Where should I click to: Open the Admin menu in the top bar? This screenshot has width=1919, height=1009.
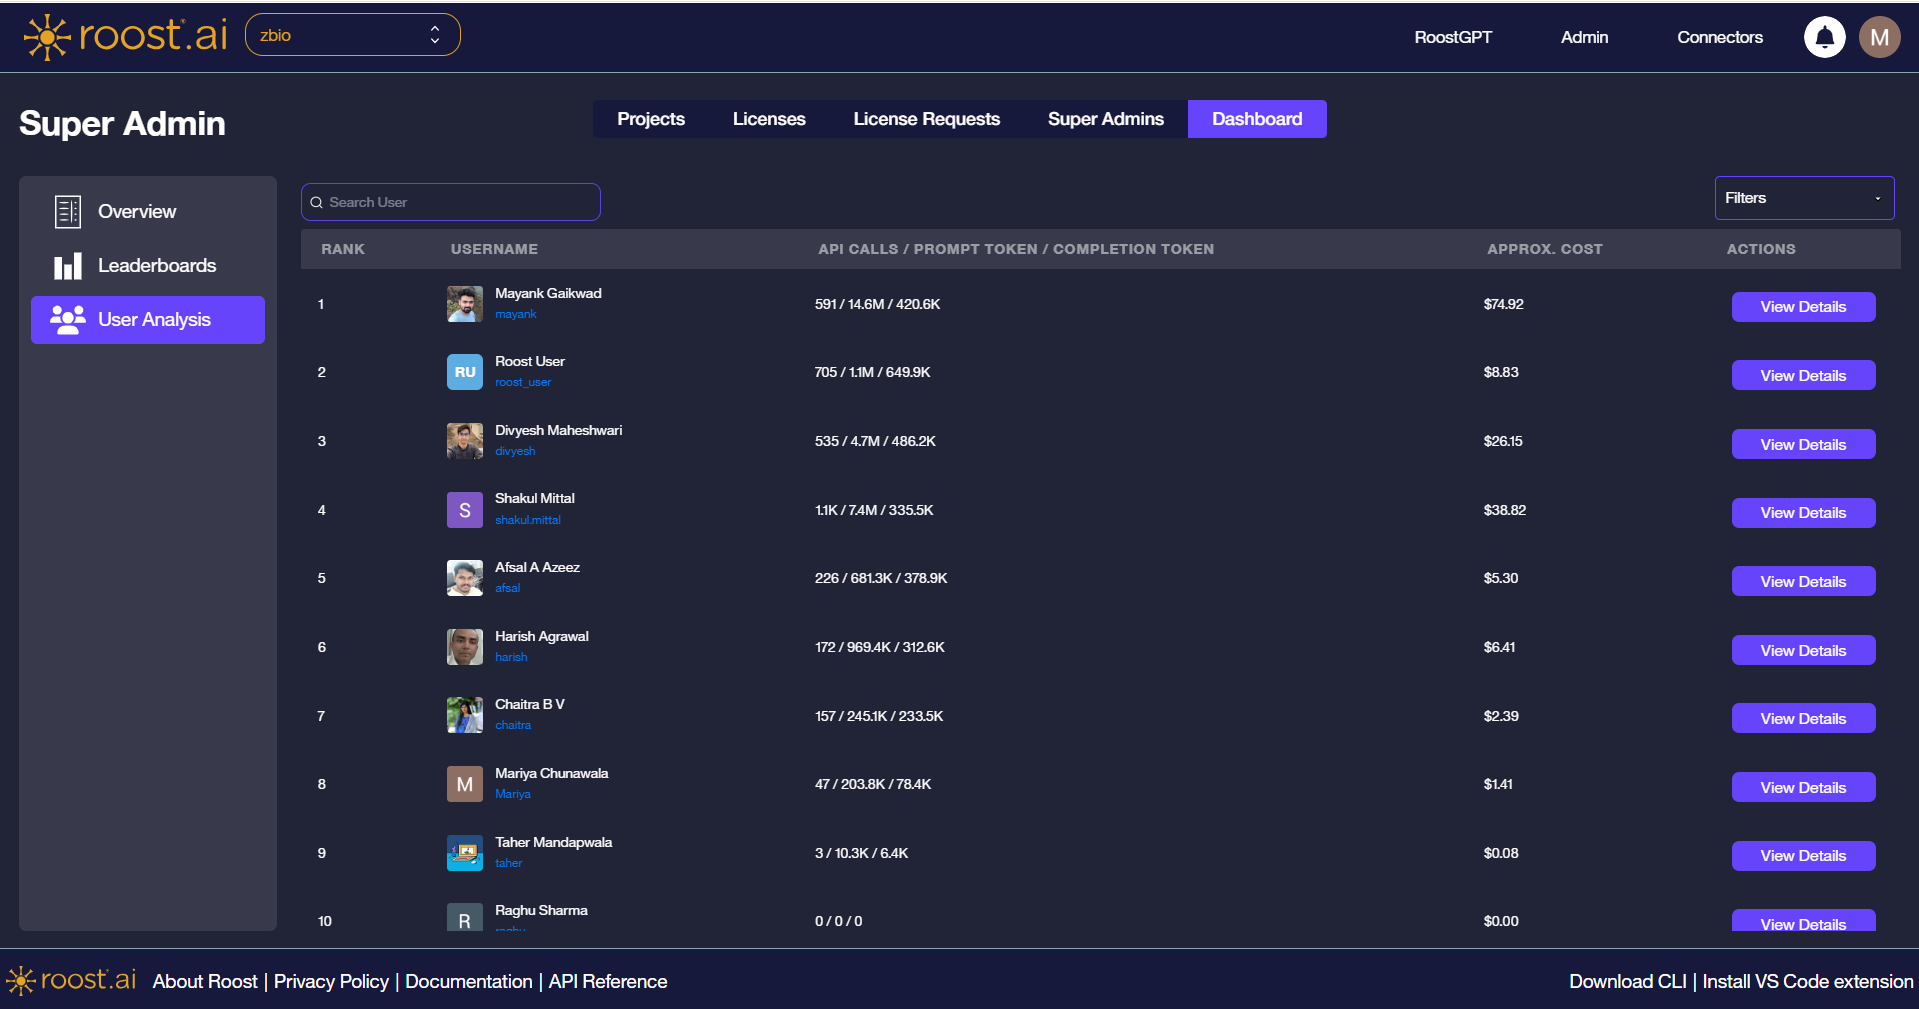click(x=1583, y=36)
